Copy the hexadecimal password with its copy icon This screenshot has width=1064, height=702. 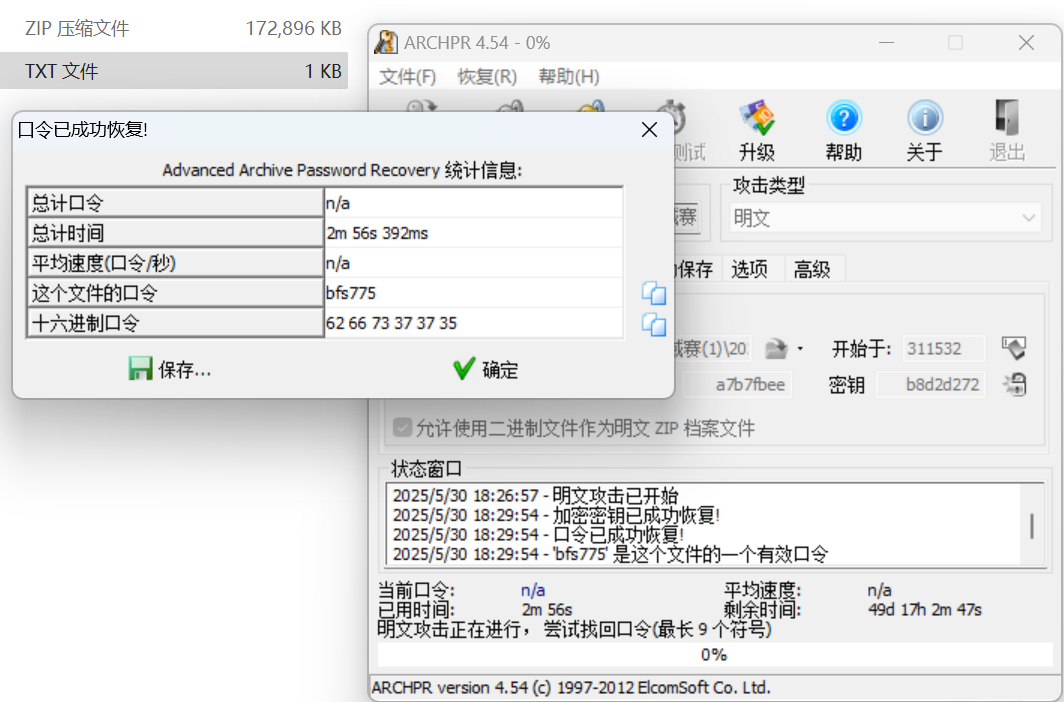click(653, 324)
